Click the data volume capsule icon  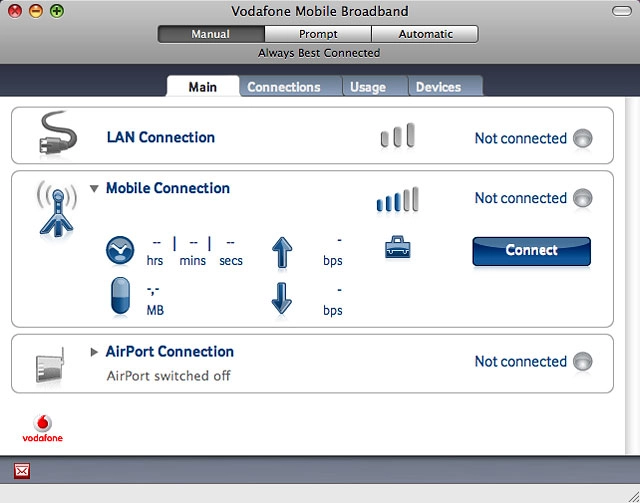(x=120, y=297)
